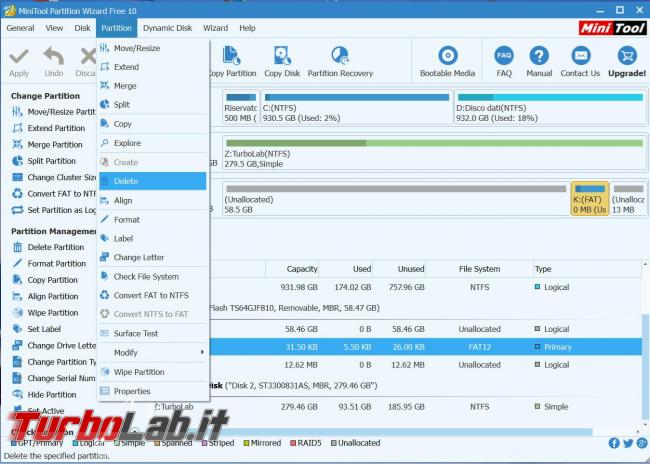Select the 58.5 GB Unallocated block

tap(396, 199)
